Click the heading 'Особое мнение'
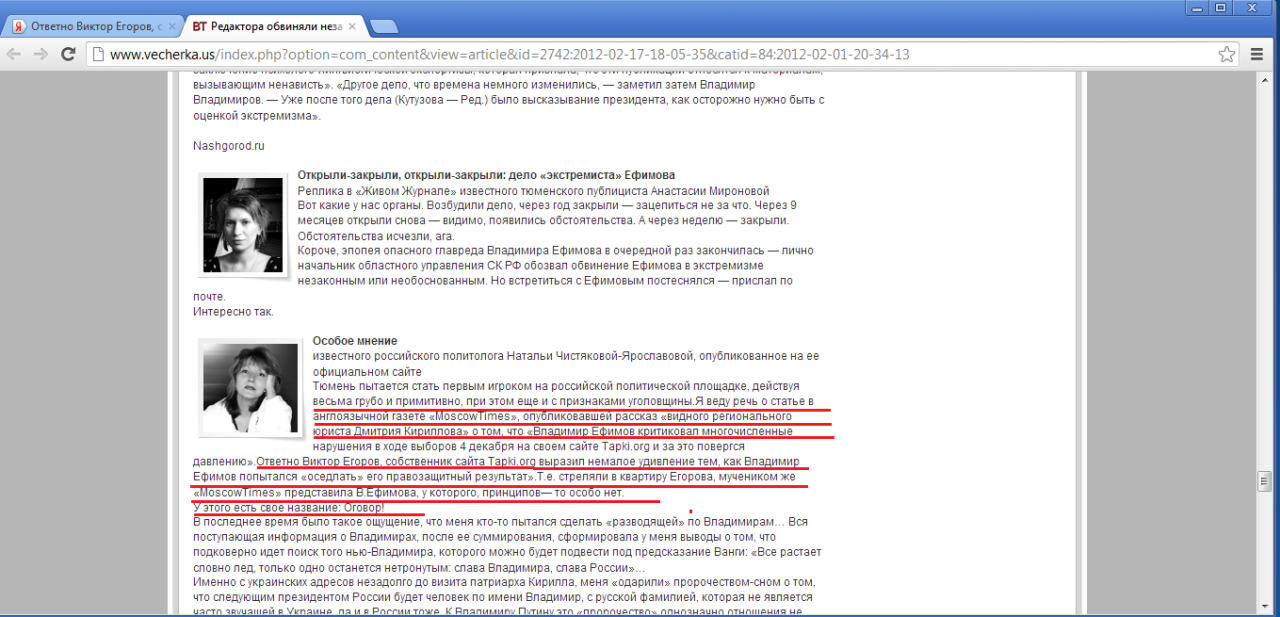The height and width of the screenshot is (617, 1280). point(355,341)
